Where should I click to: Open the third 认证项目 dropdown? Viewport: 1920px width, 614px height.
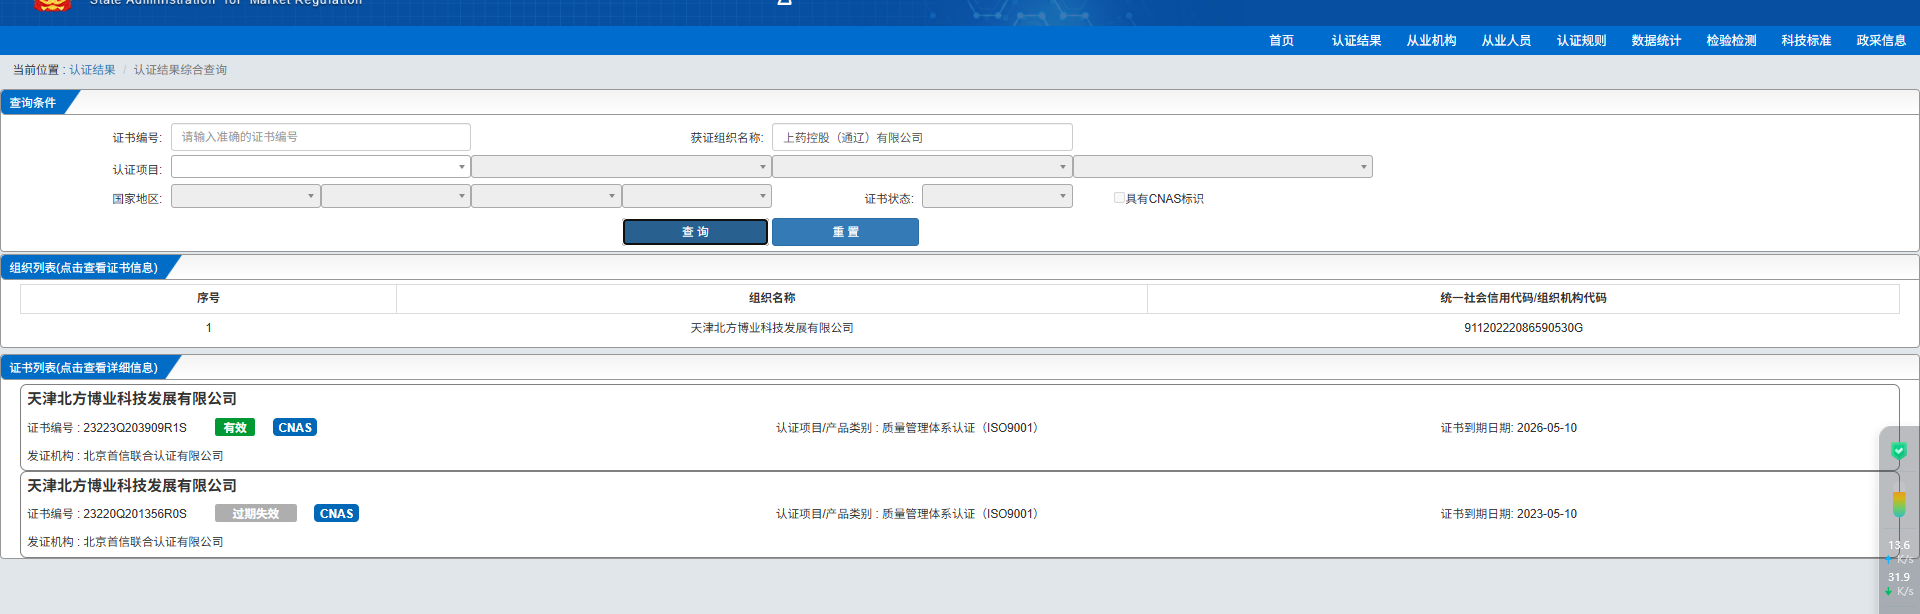922,167
